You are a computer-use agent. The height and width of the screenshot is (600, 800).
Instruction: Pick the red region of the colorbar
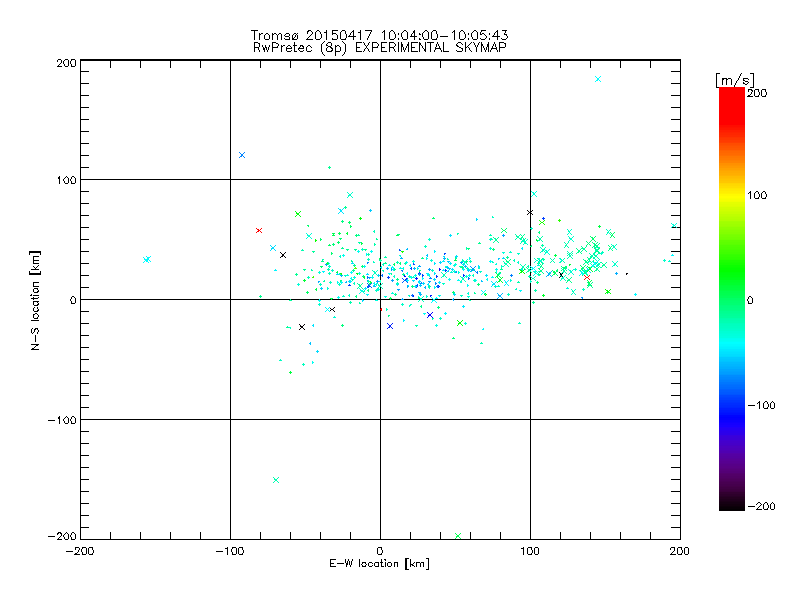732,105
